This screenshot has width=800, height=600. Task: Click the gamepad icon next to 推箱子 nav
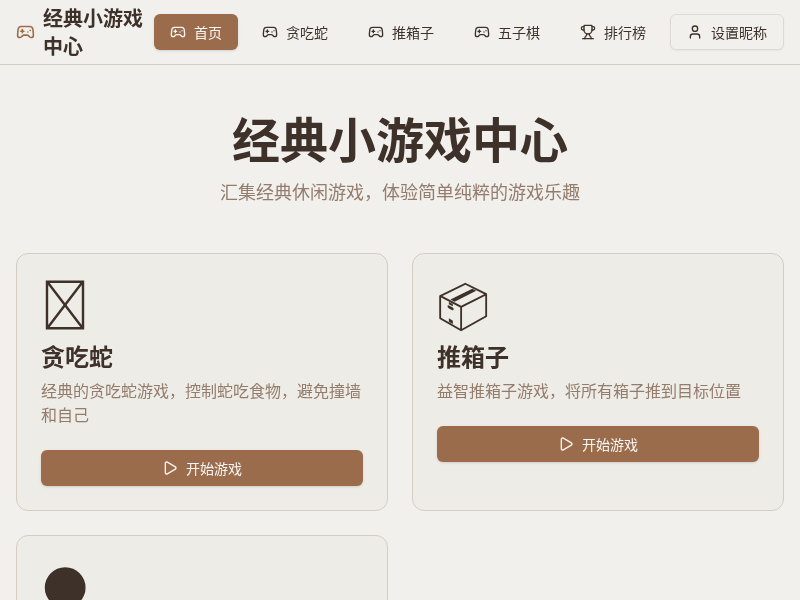click(x=376, y=32)
